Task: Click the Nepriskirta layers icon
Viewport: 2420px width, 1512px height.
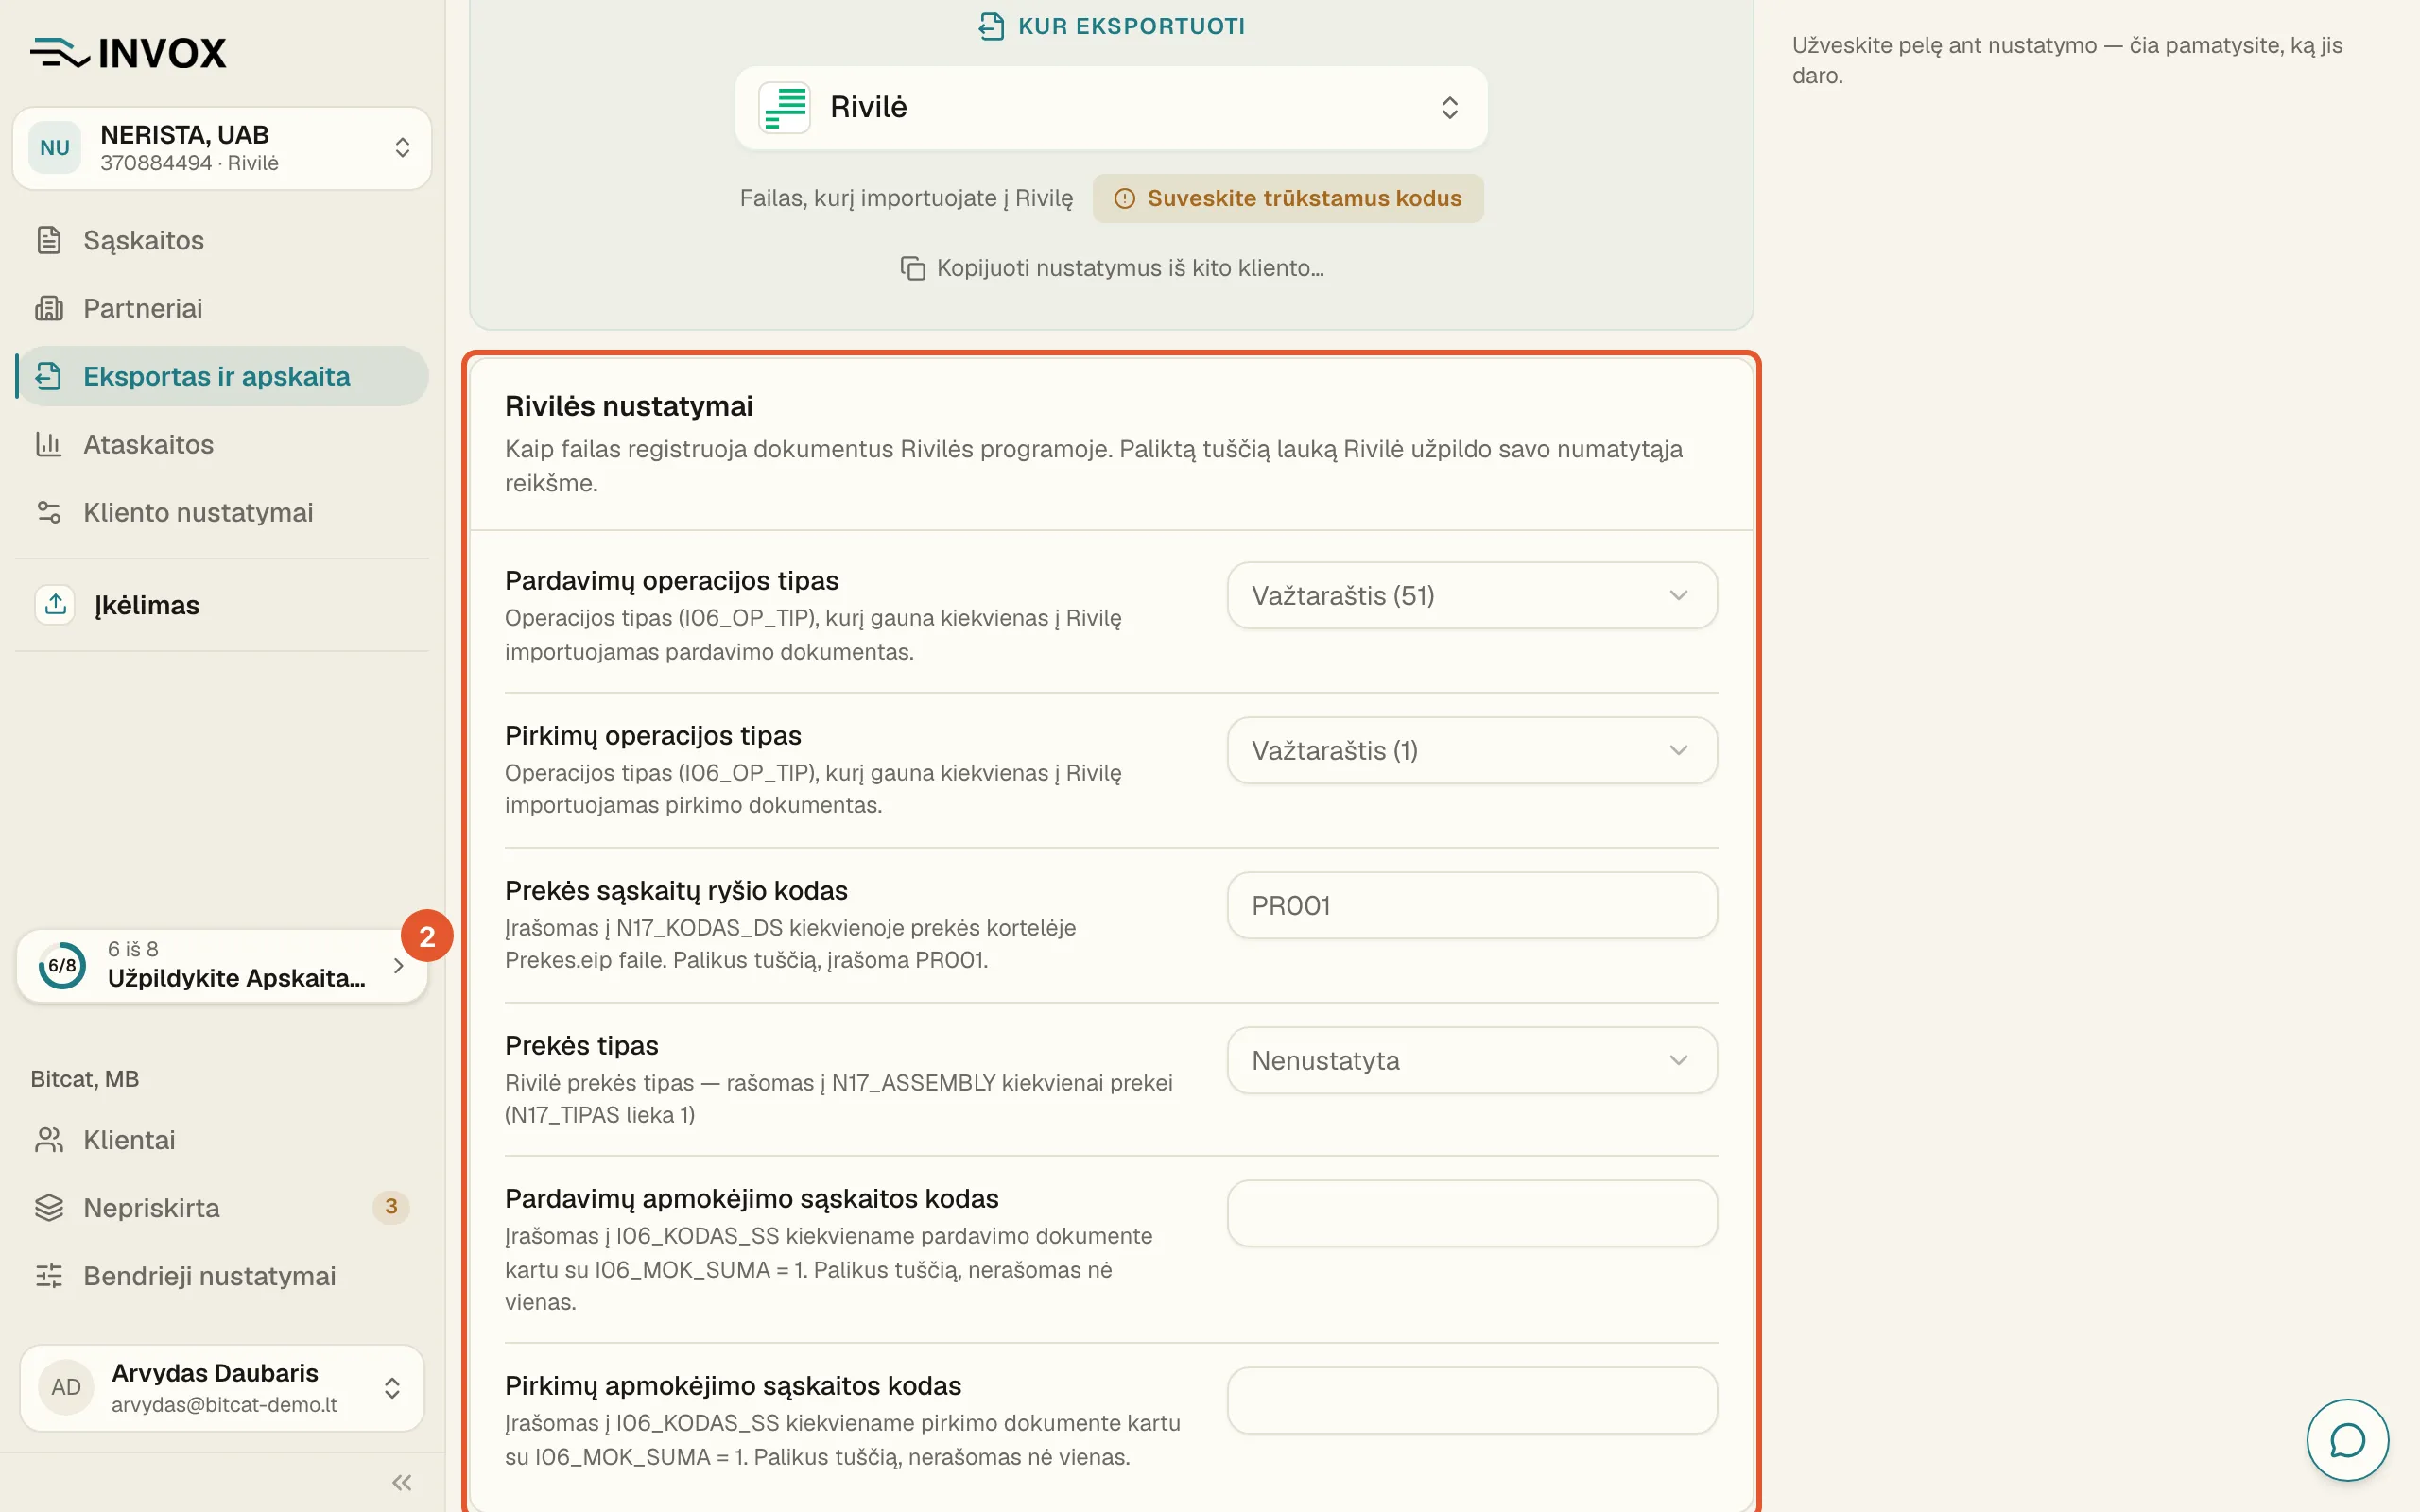Action: coord(49,1208)
